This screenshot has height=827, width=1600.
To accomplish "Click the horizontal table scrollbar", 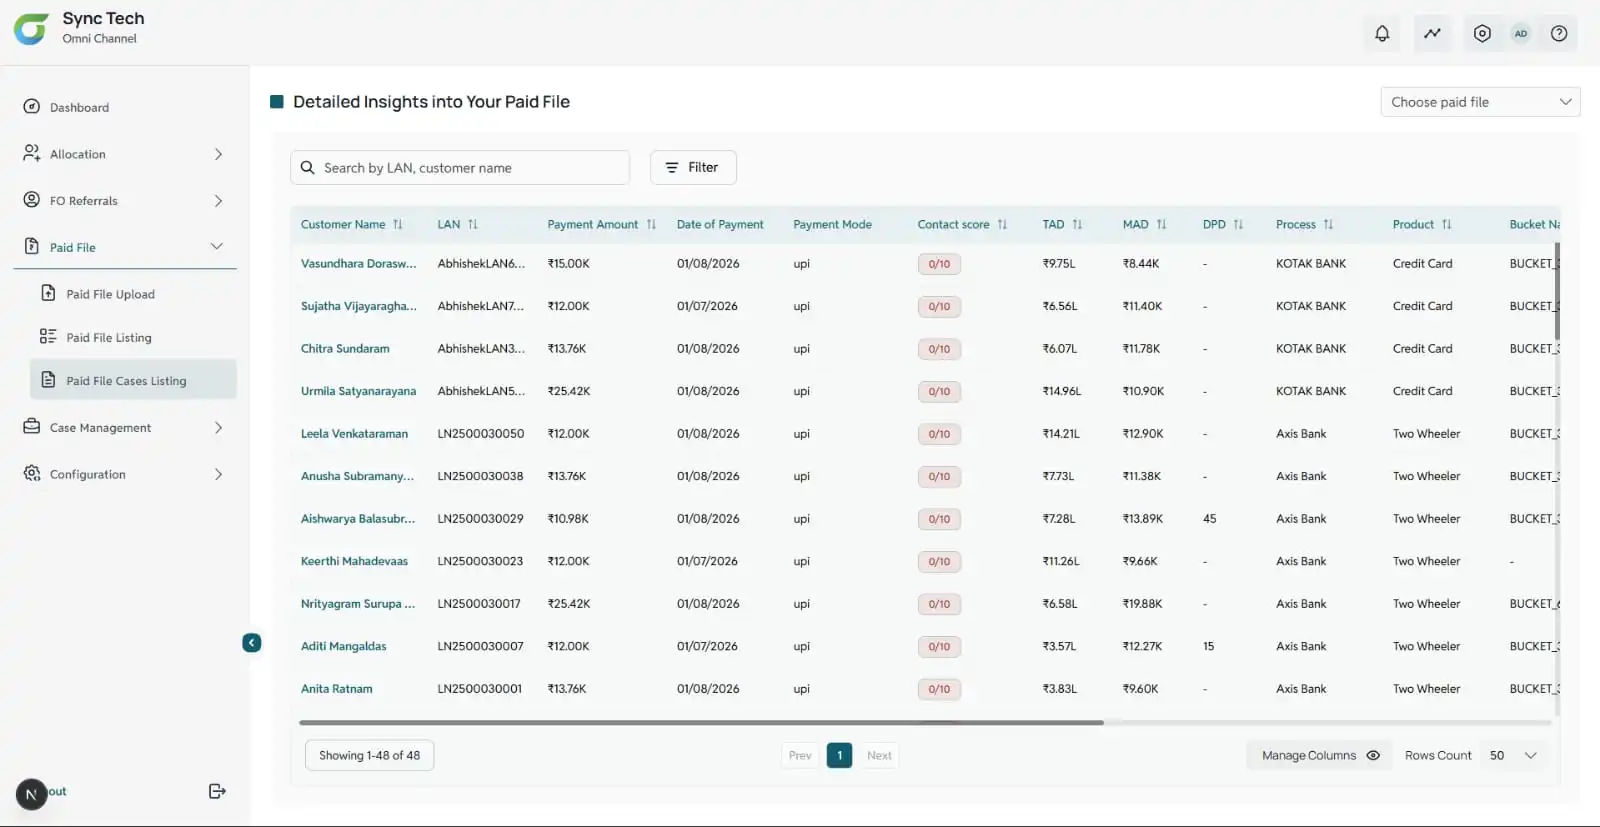I will point(700,722).
